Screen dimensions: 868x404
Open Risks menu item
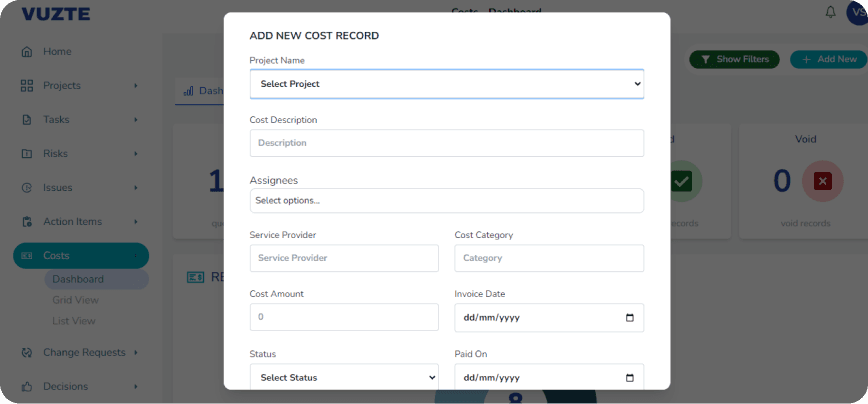click(55, 154)
